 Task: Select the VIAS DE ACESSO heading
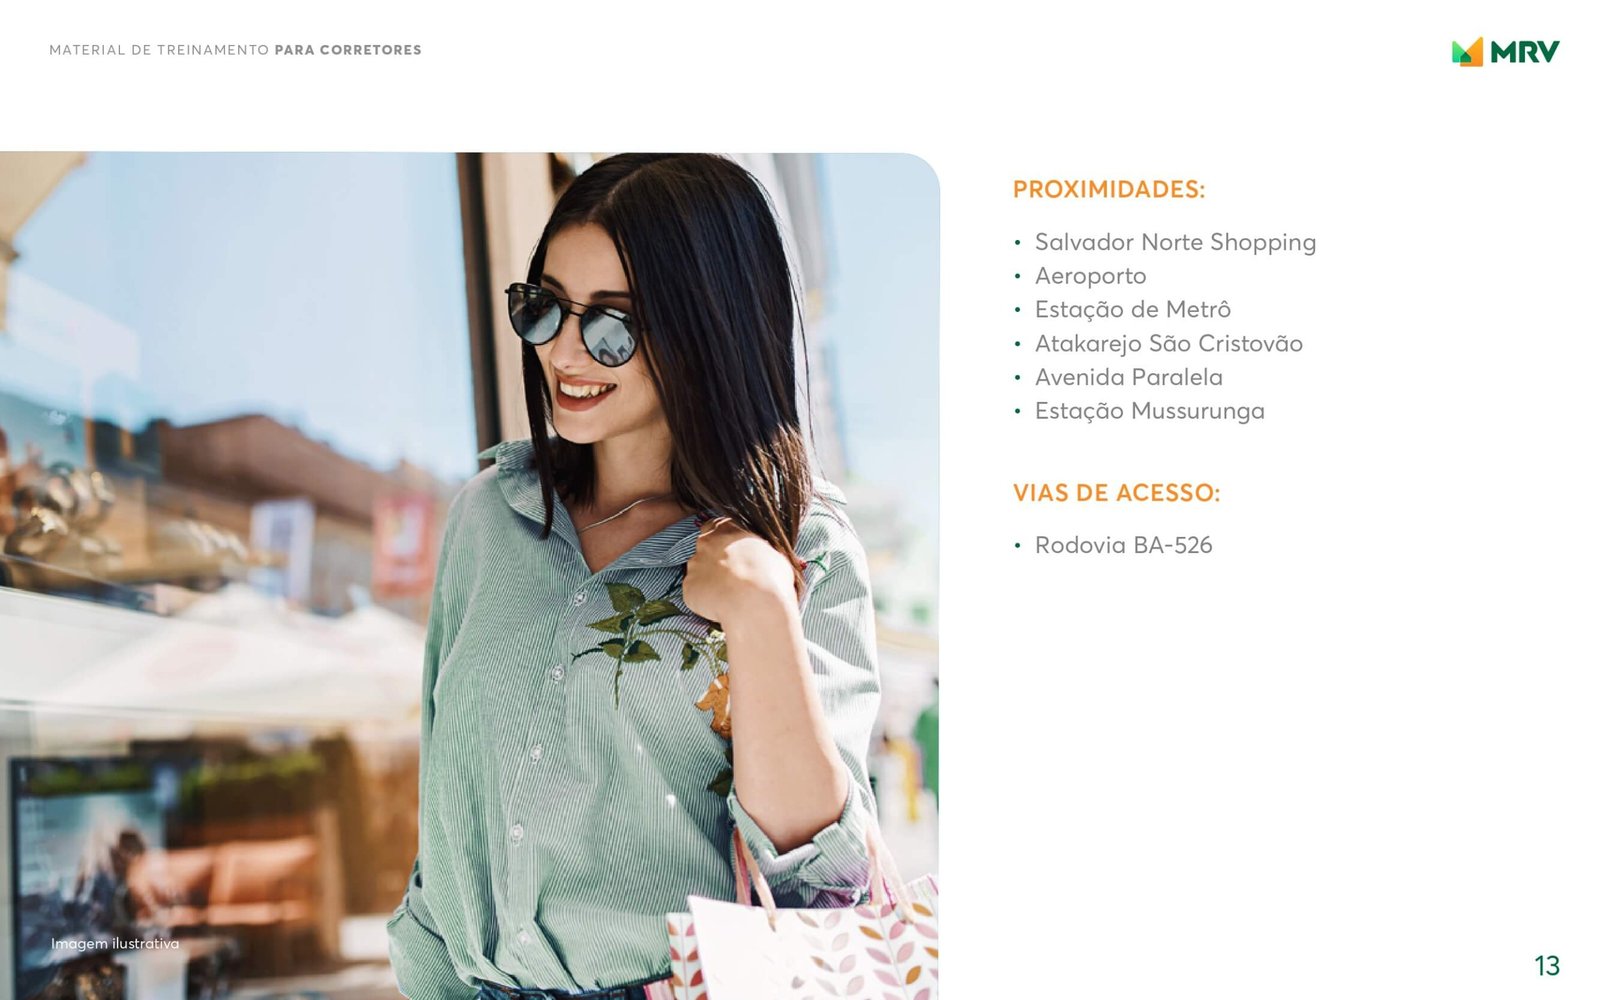[1116, 493]
